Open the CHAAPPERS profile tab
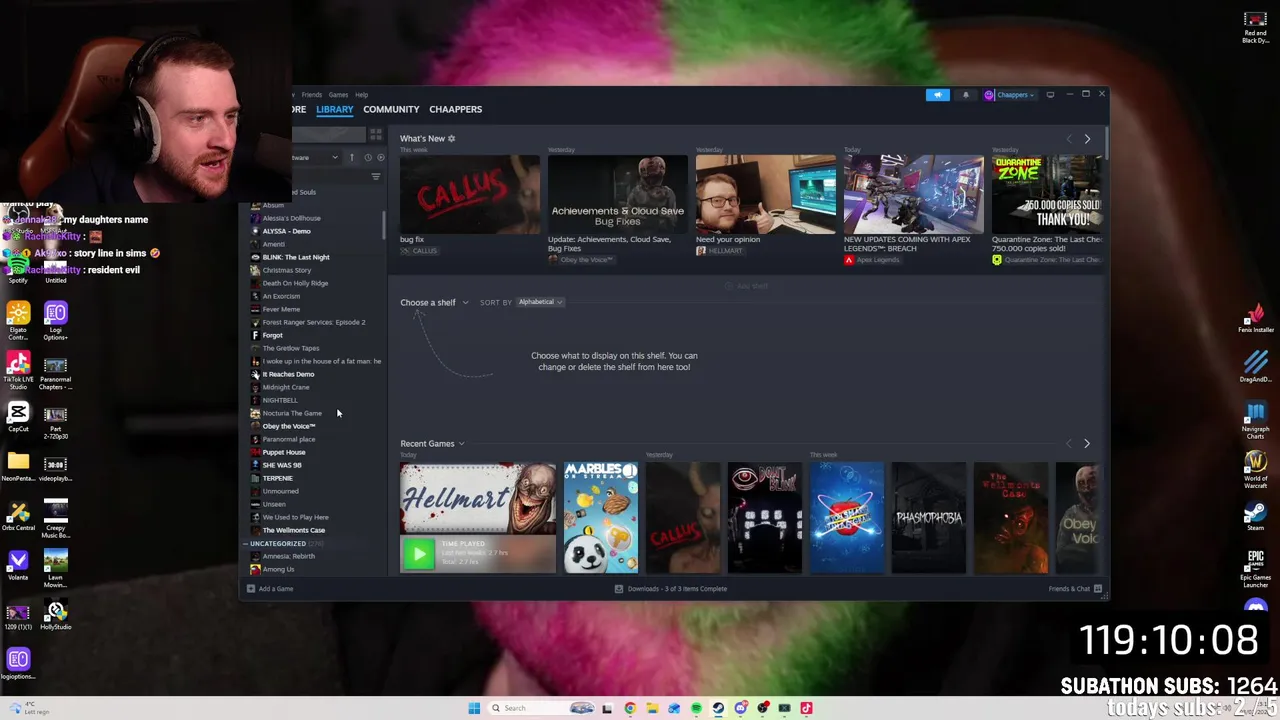1280x720 pixels. (x=455, y=109)
